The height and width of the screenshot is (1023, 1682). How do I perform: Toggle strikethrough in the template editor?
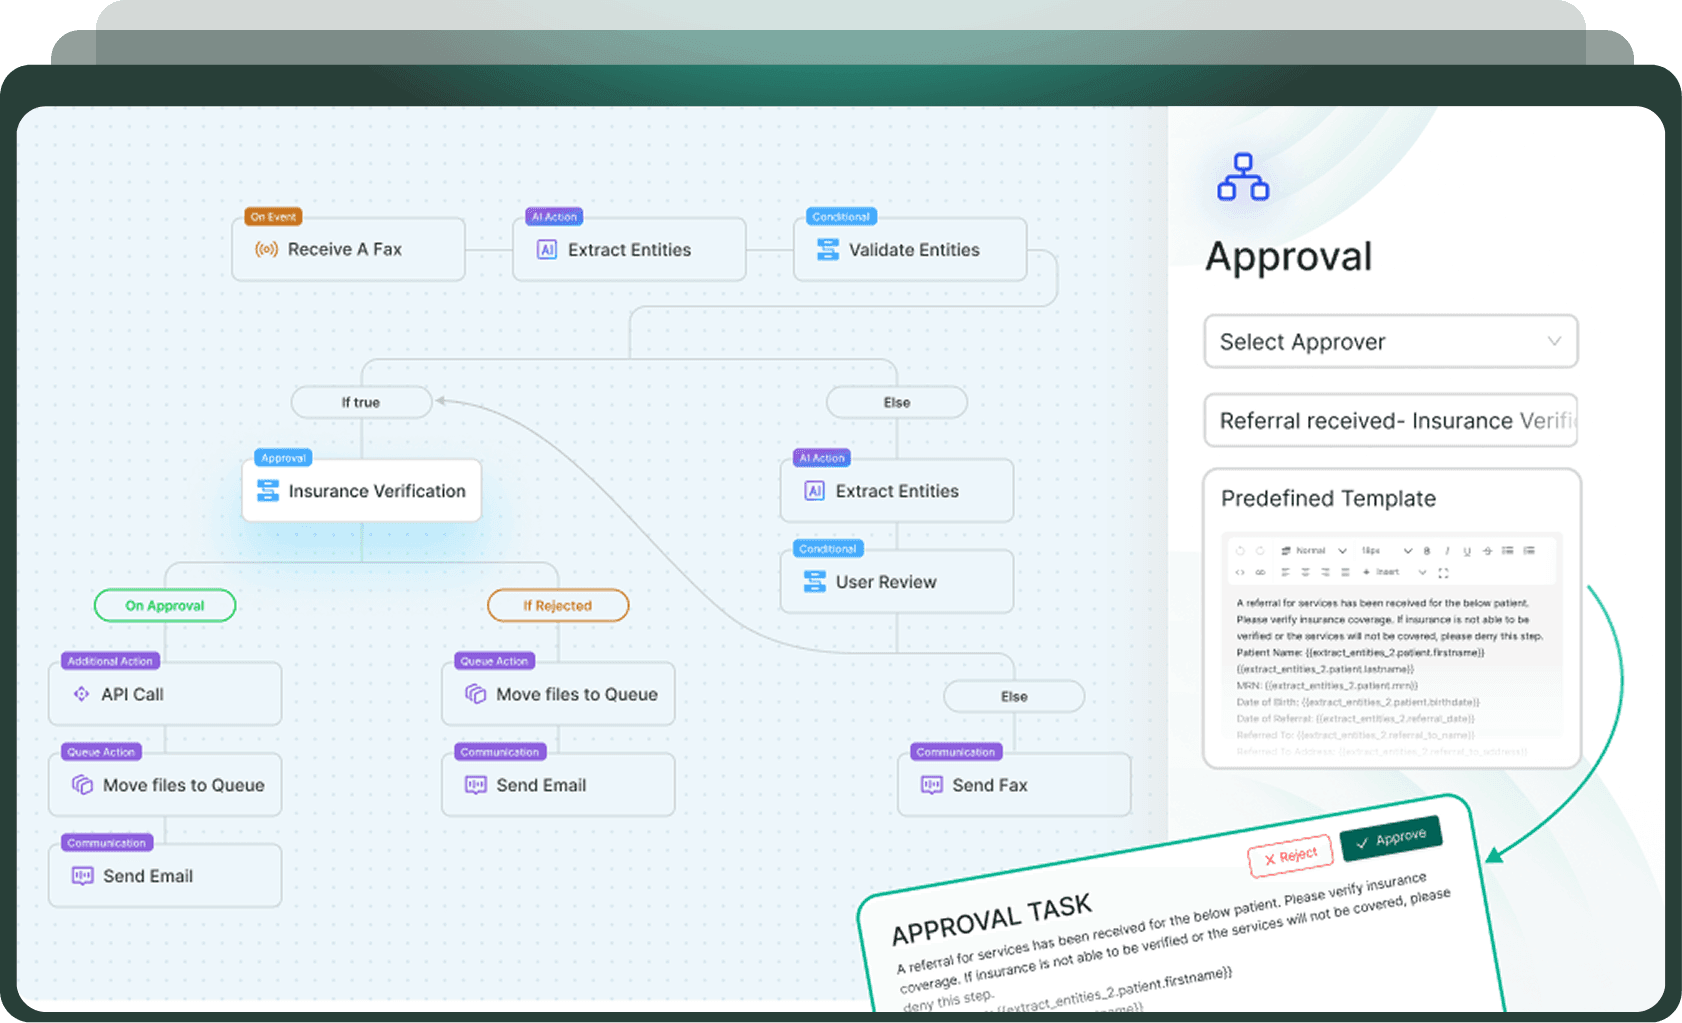pyautogui.click(x=1487, y=551)
